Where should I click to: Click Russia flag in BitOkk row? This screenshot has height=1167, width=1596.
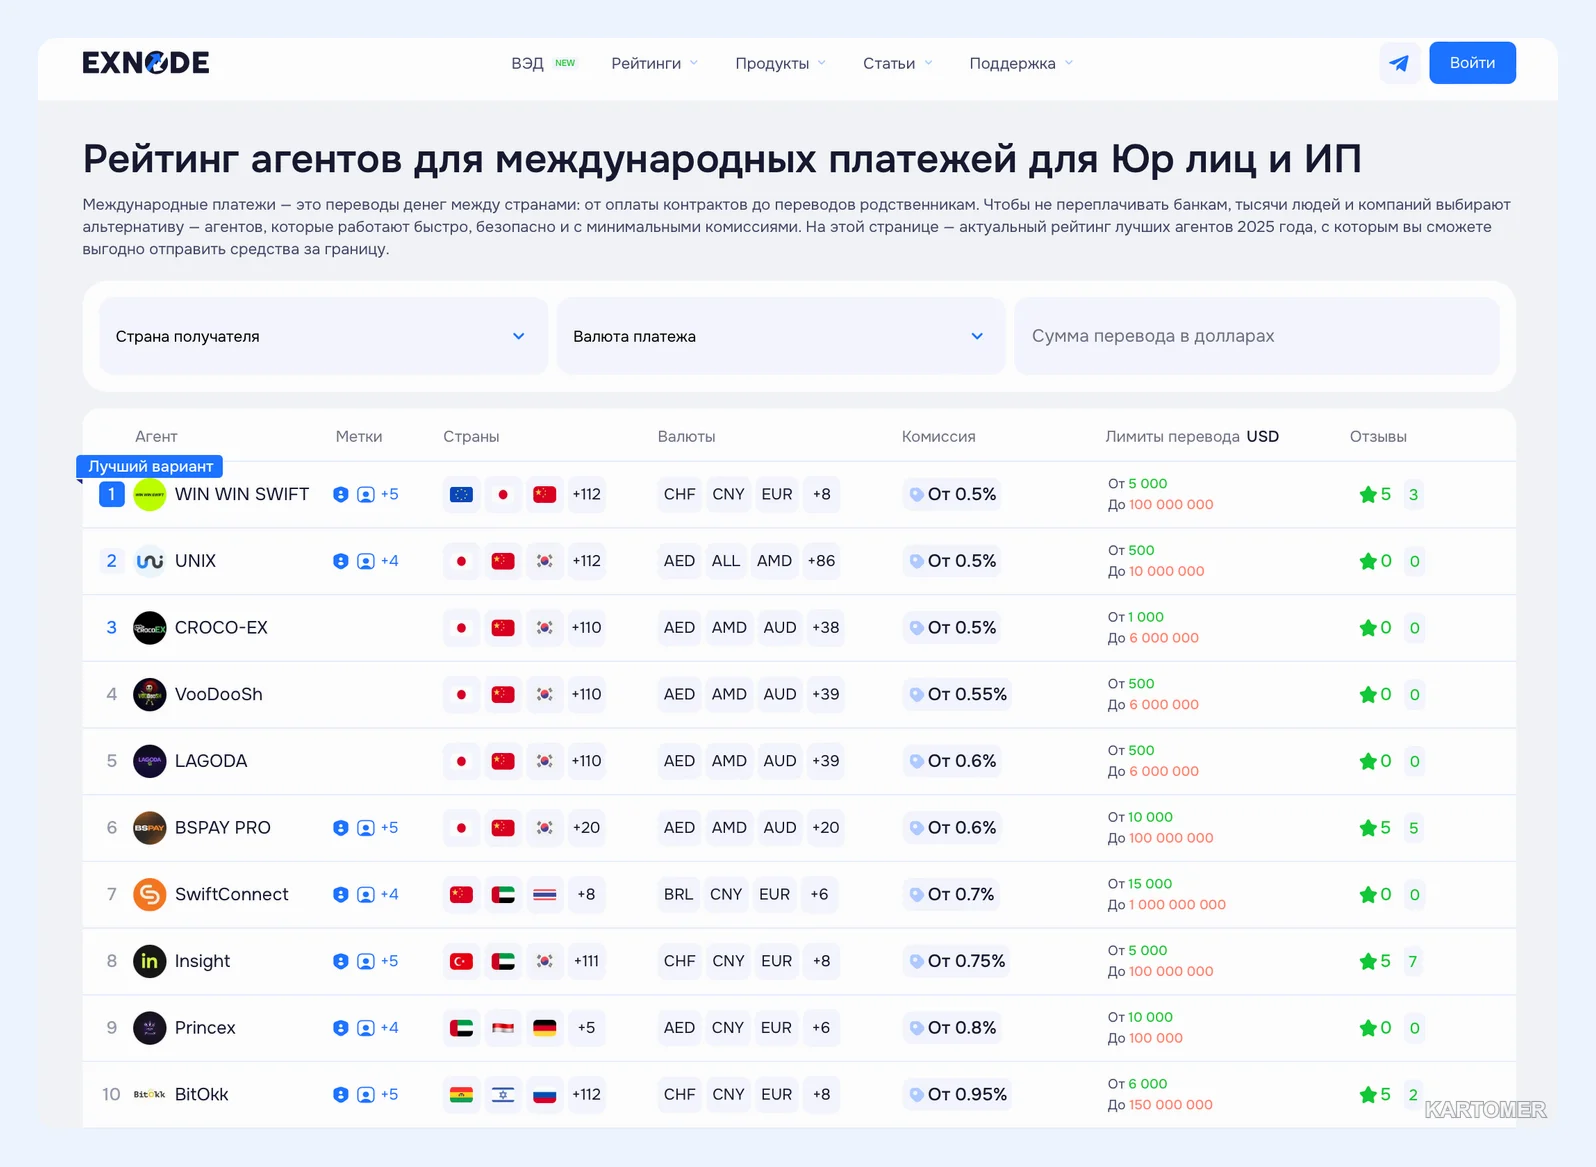(x=544, y=1094)
